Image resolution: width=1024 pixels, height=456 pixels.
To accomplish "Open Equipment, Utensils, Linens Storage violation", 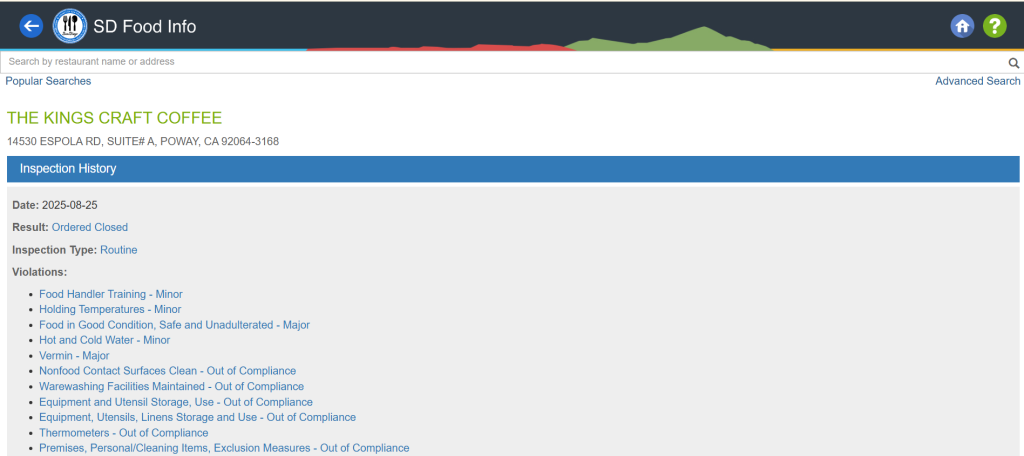I will point(197,417).
